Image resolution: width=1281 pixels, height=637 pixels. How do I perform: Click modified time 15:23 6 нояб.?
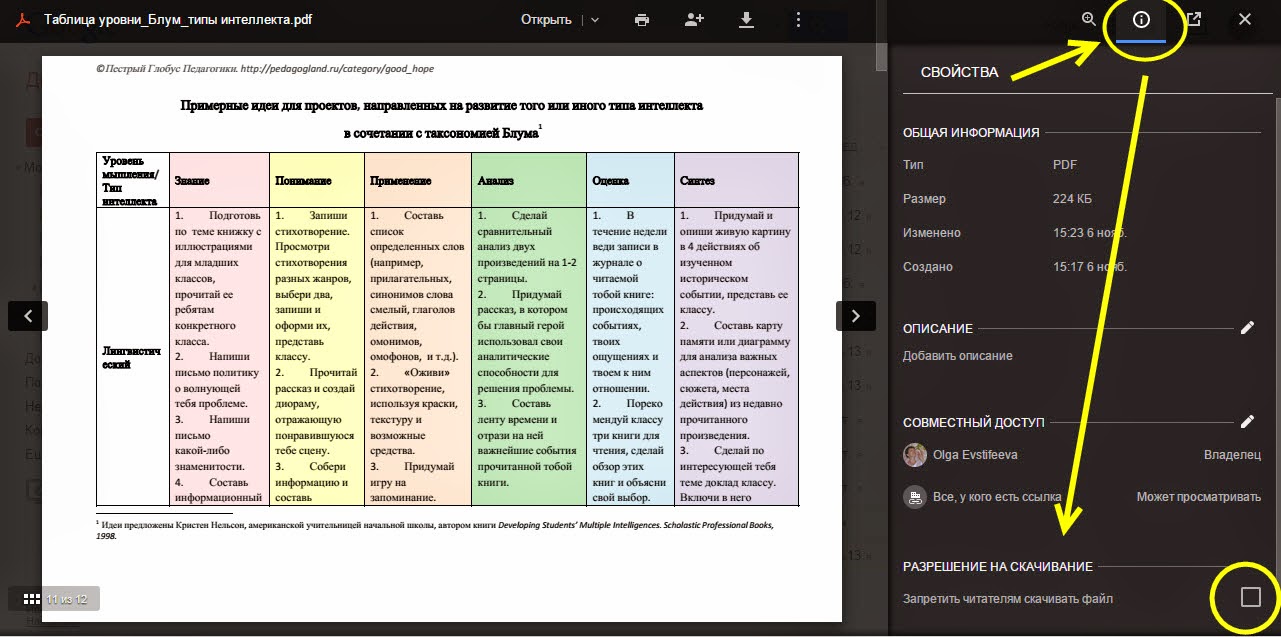(x=1090, y=233)
